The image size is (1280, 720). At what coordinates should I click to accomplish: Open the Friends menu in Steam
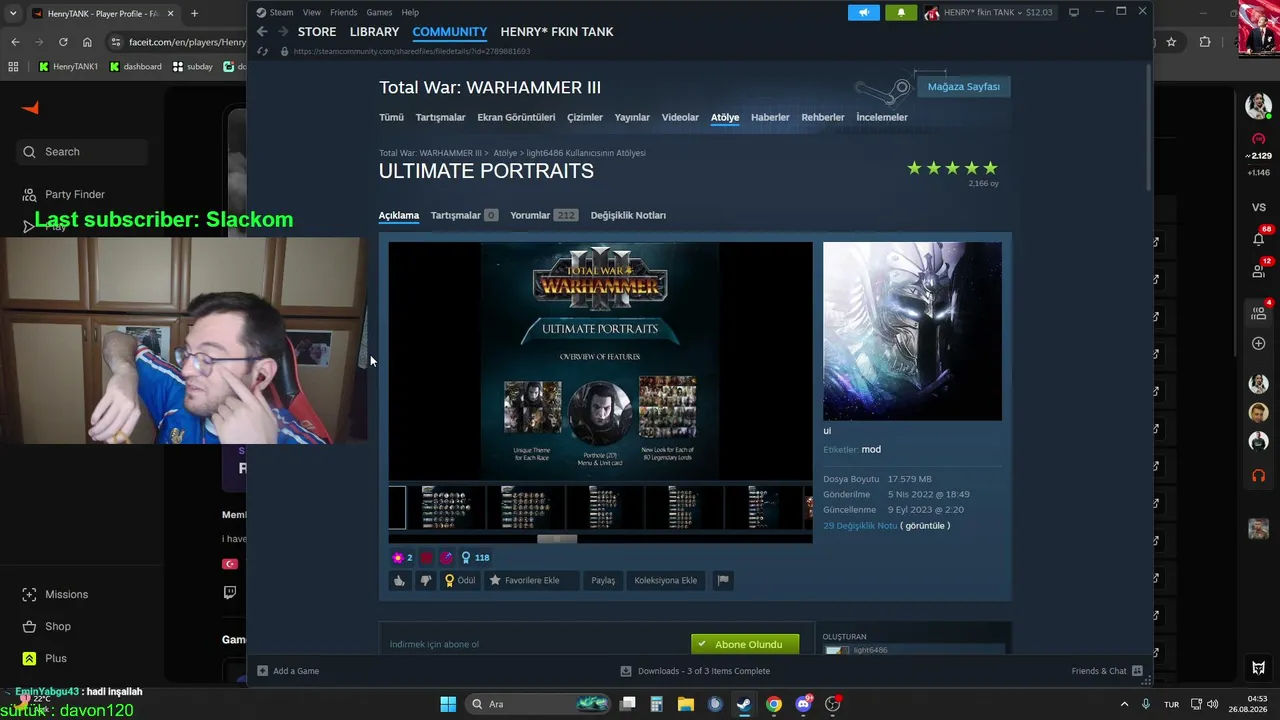coord(343,12)
